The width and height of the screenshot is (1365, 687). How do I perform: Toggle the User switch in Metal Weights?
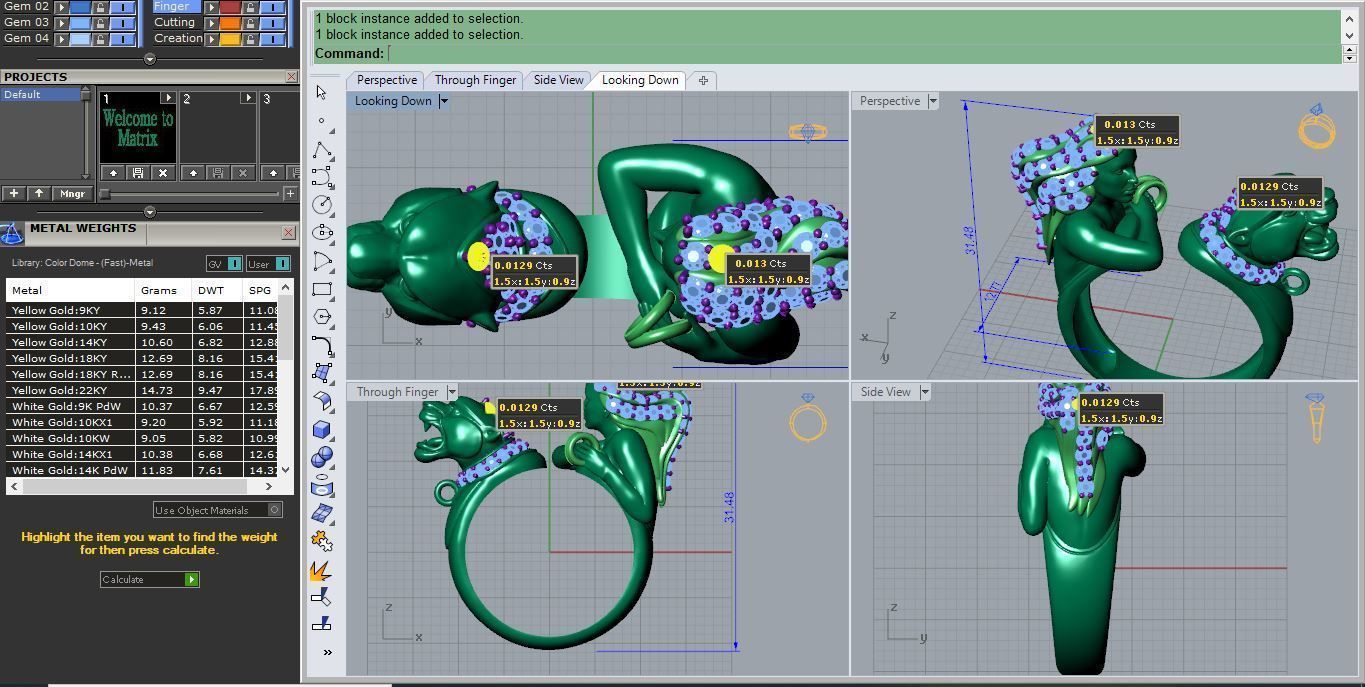coord(282,264)
